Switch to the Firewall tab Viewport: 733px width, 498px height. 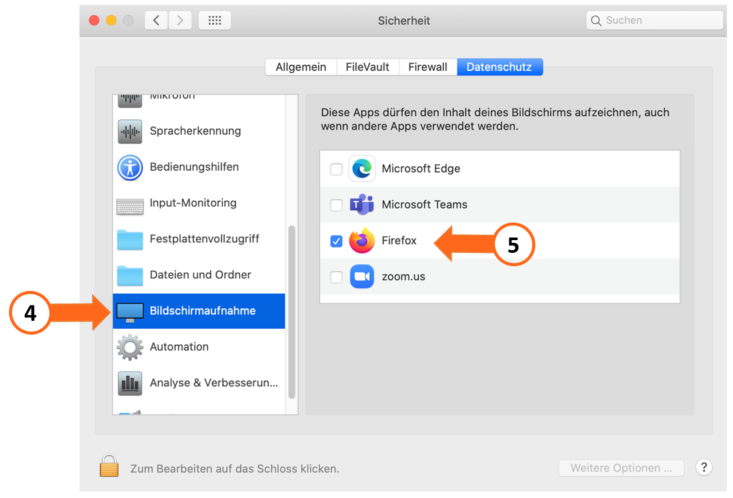[428, 67]
